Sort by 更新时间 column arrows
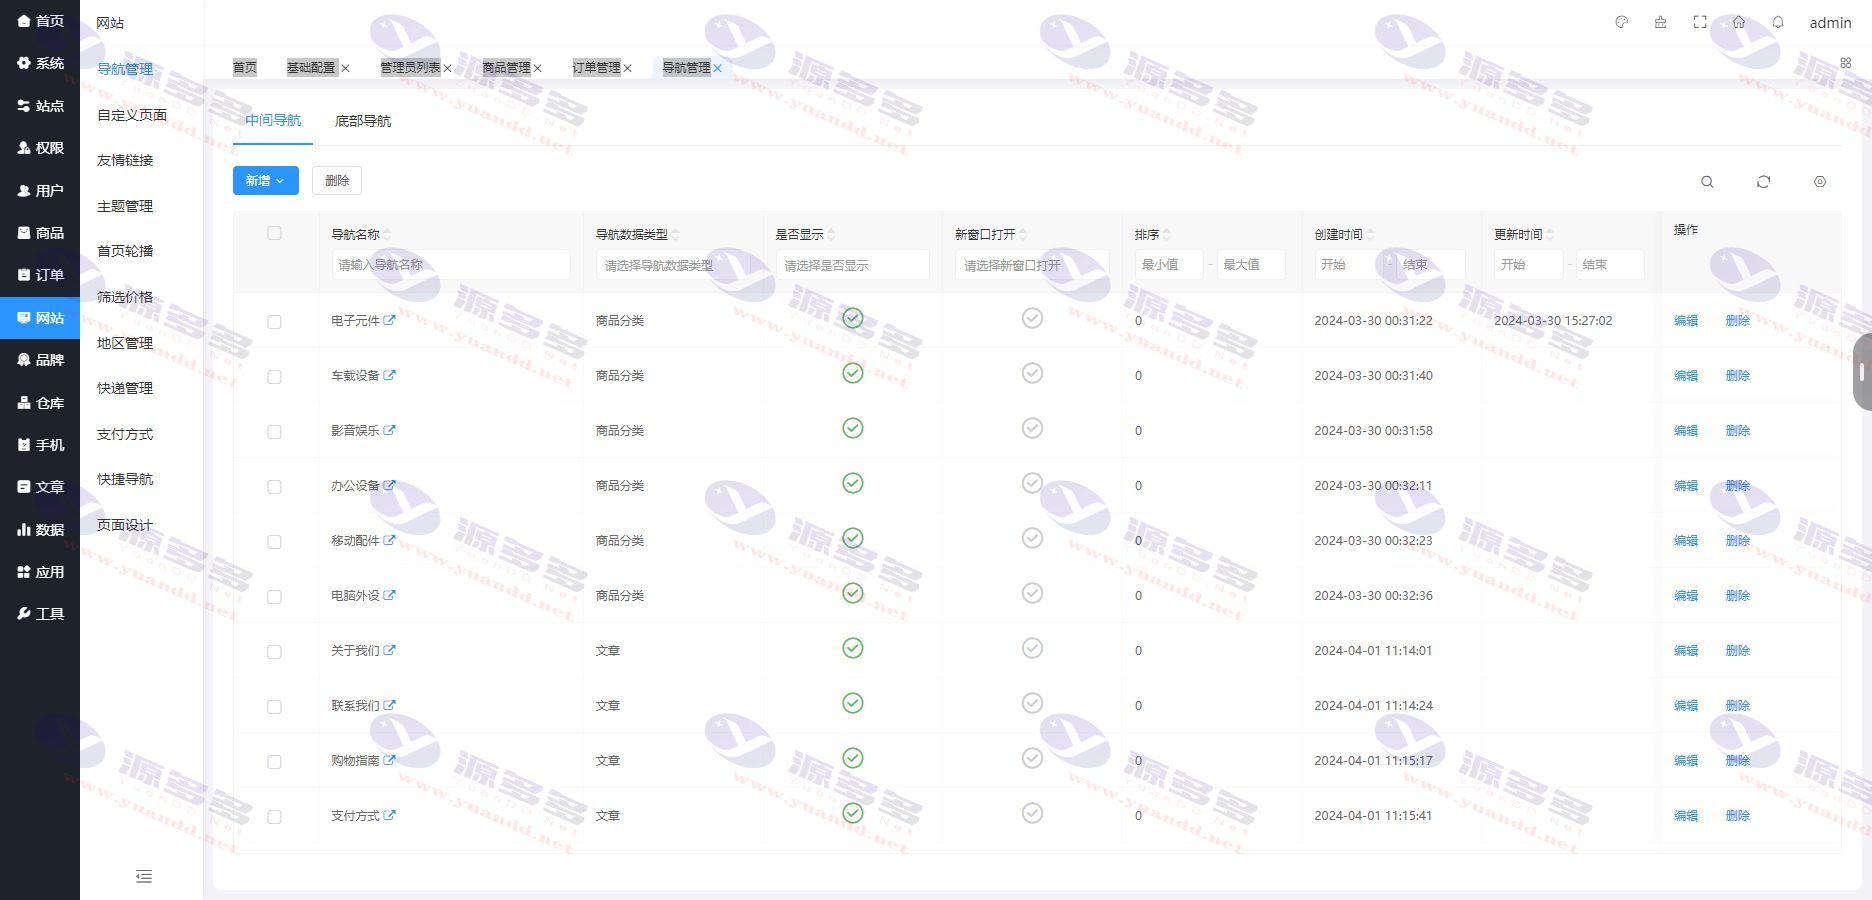The width and height of the screenshot is (1872, 900). (1550, 235)
